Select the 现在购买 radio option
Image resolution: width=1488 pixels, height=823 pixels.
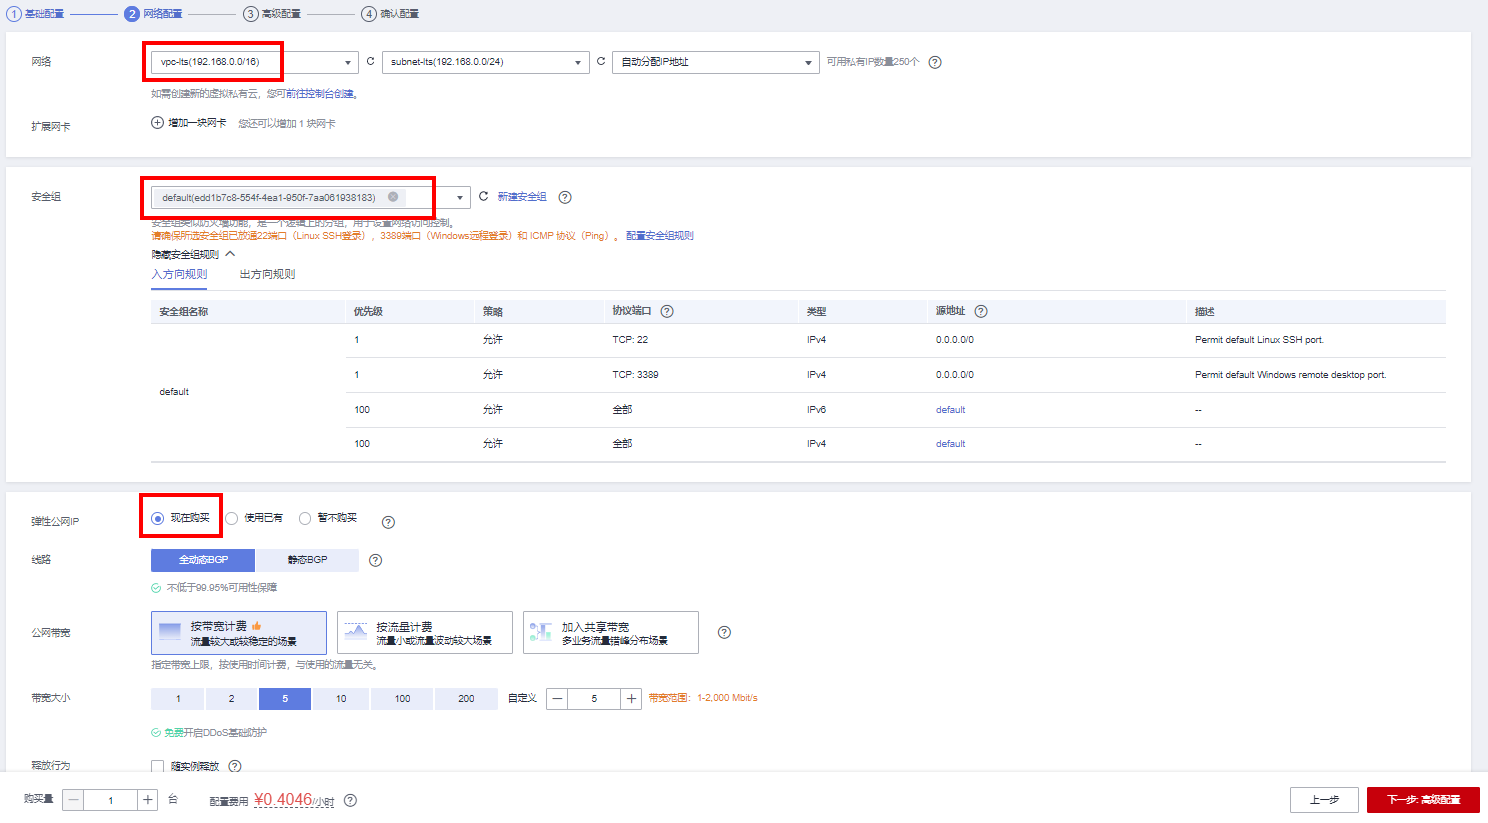(158, 518)
